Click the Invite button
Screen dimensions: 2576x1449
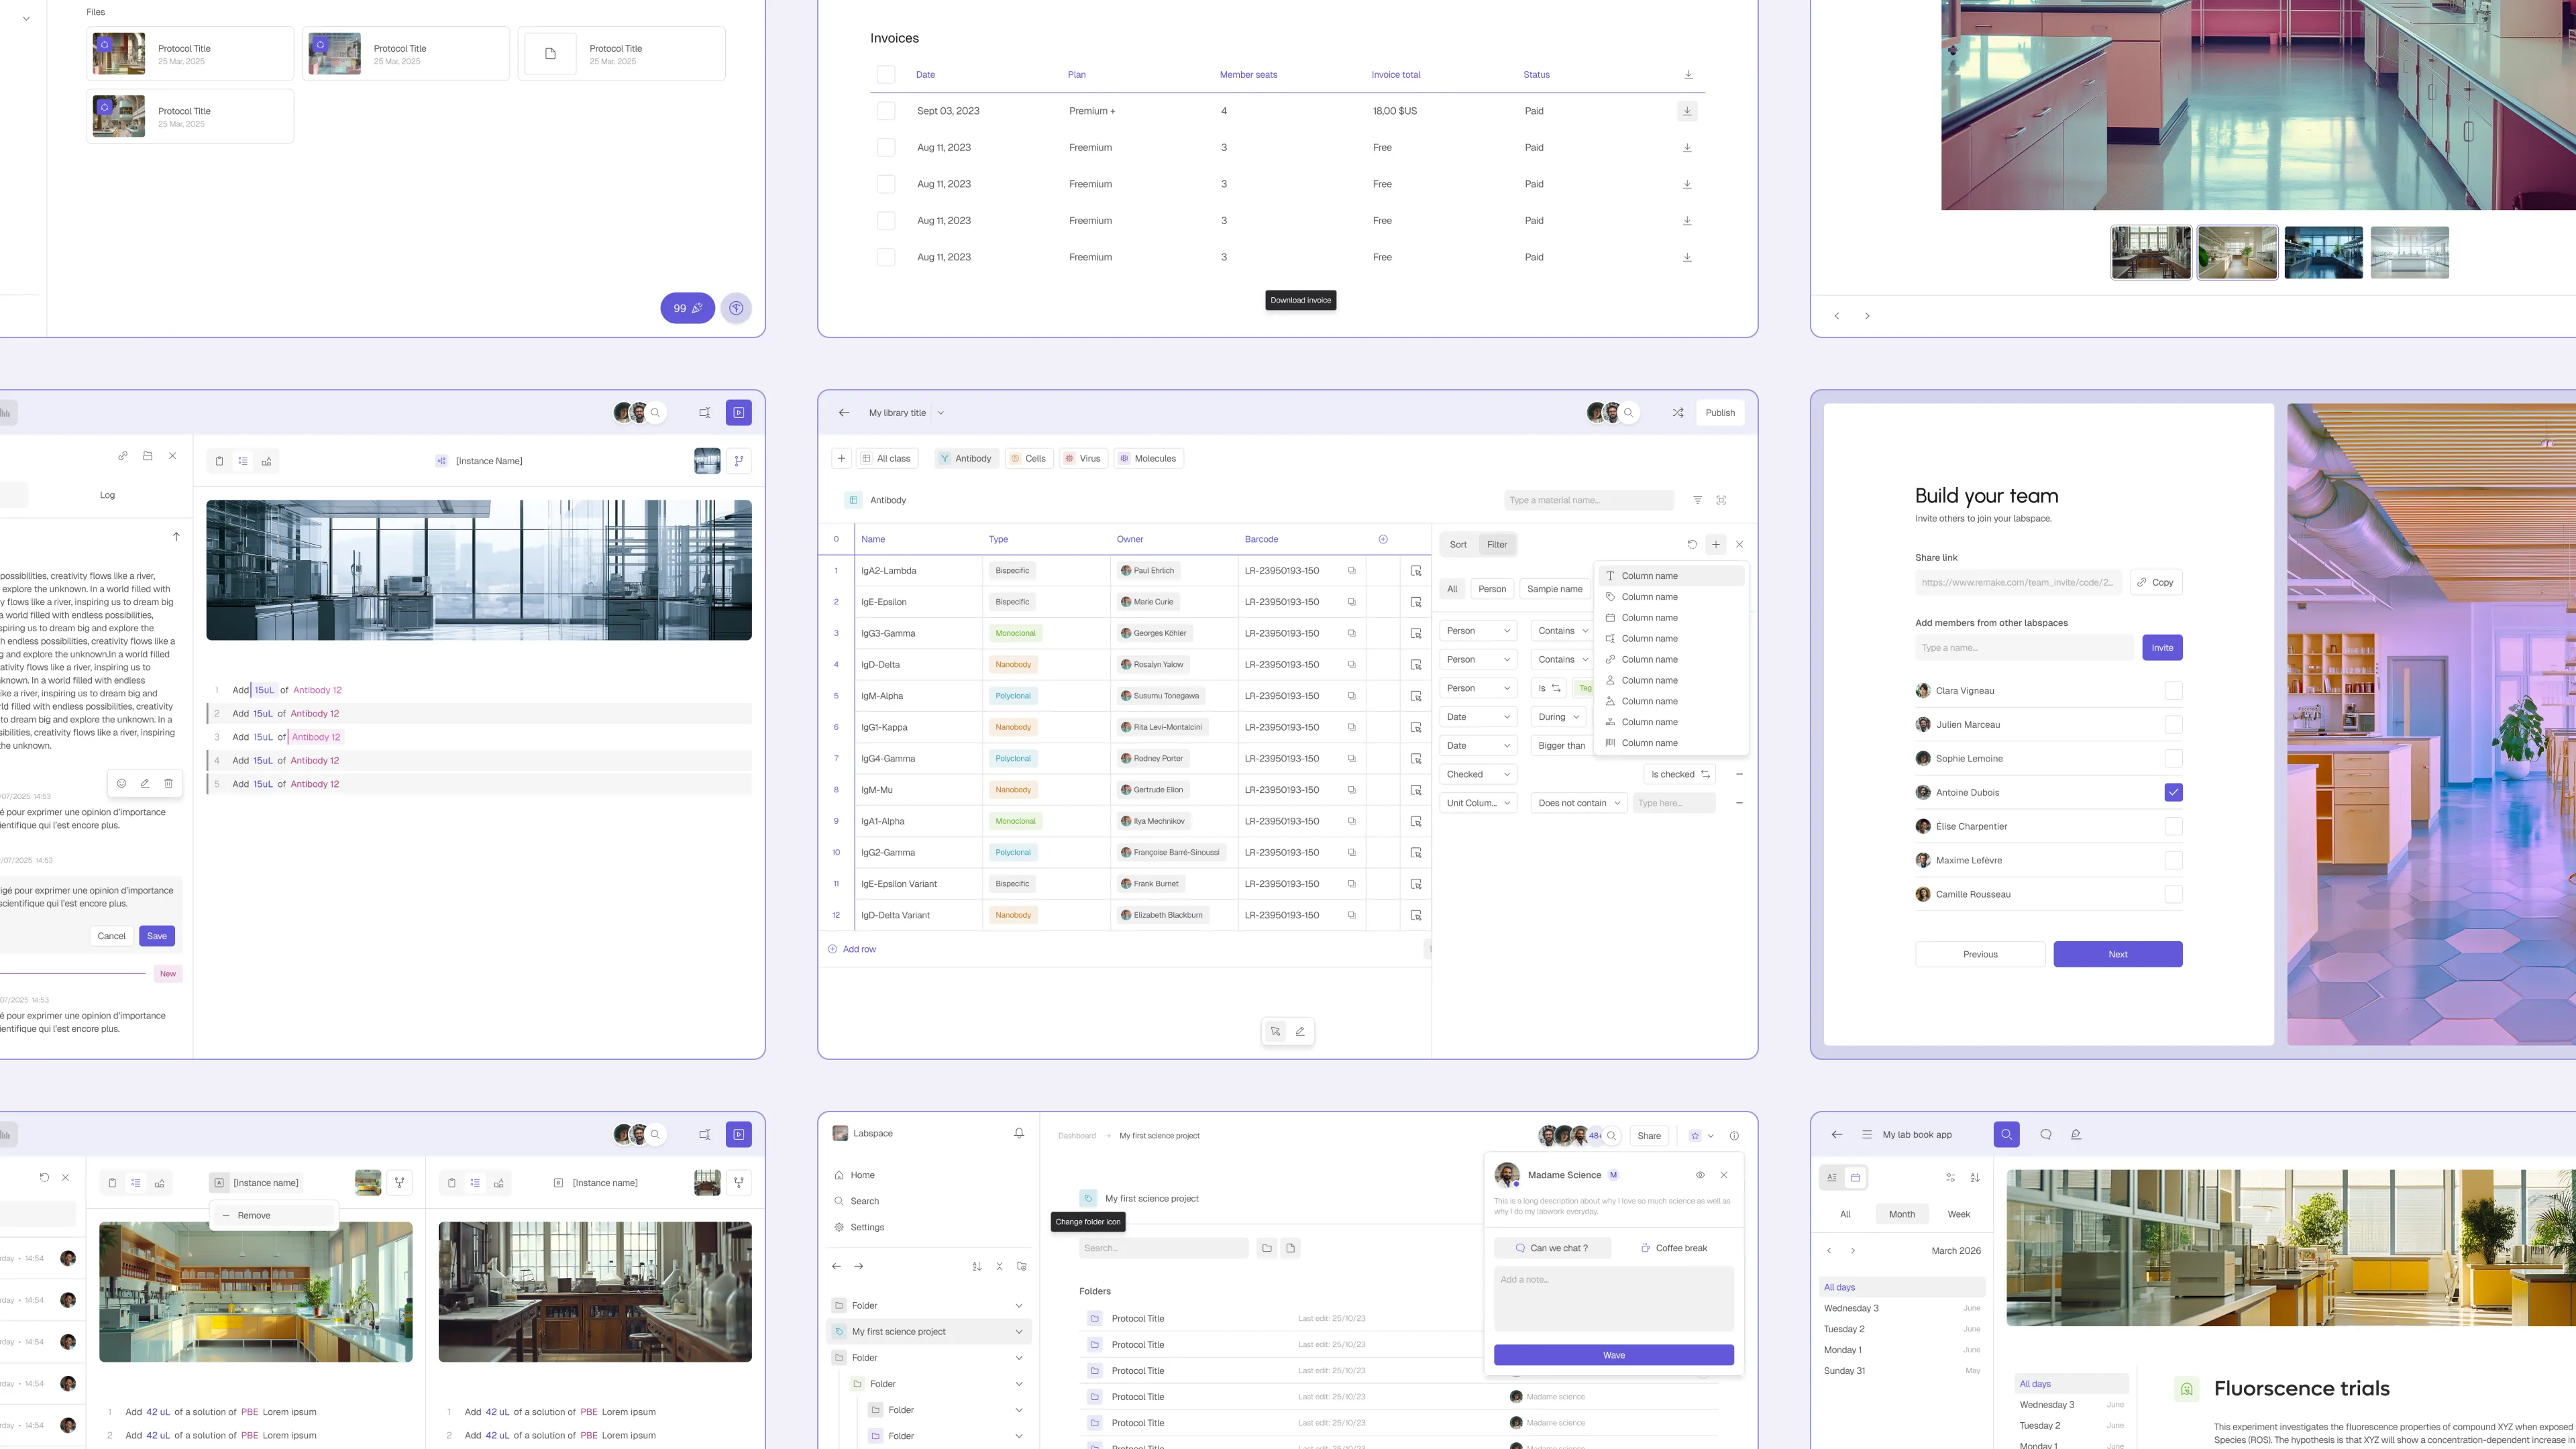click(x=2162, y=648)
